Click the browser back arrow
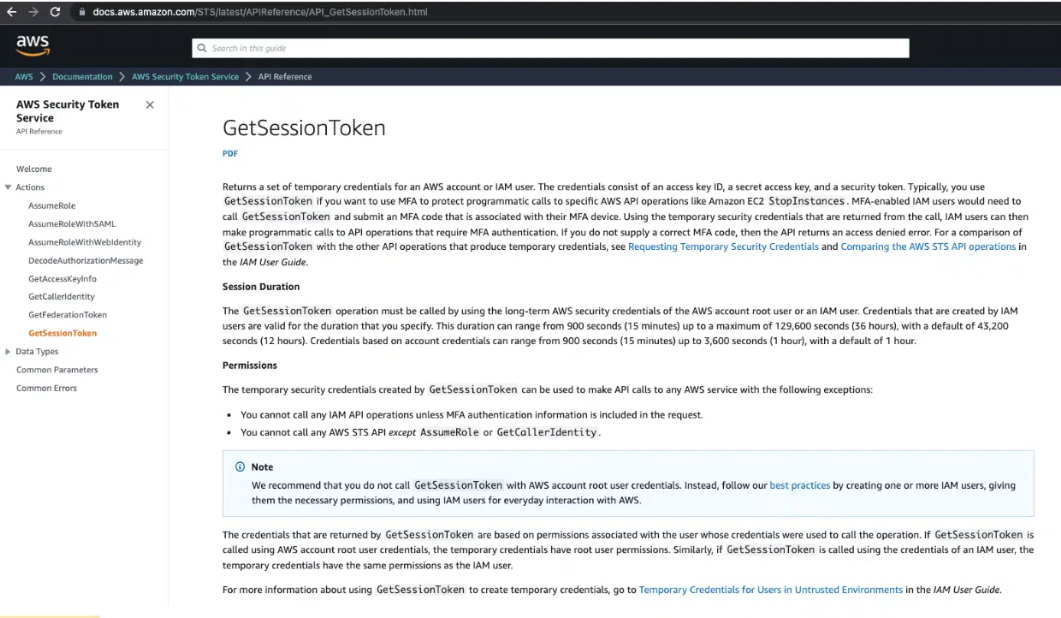 12,12
